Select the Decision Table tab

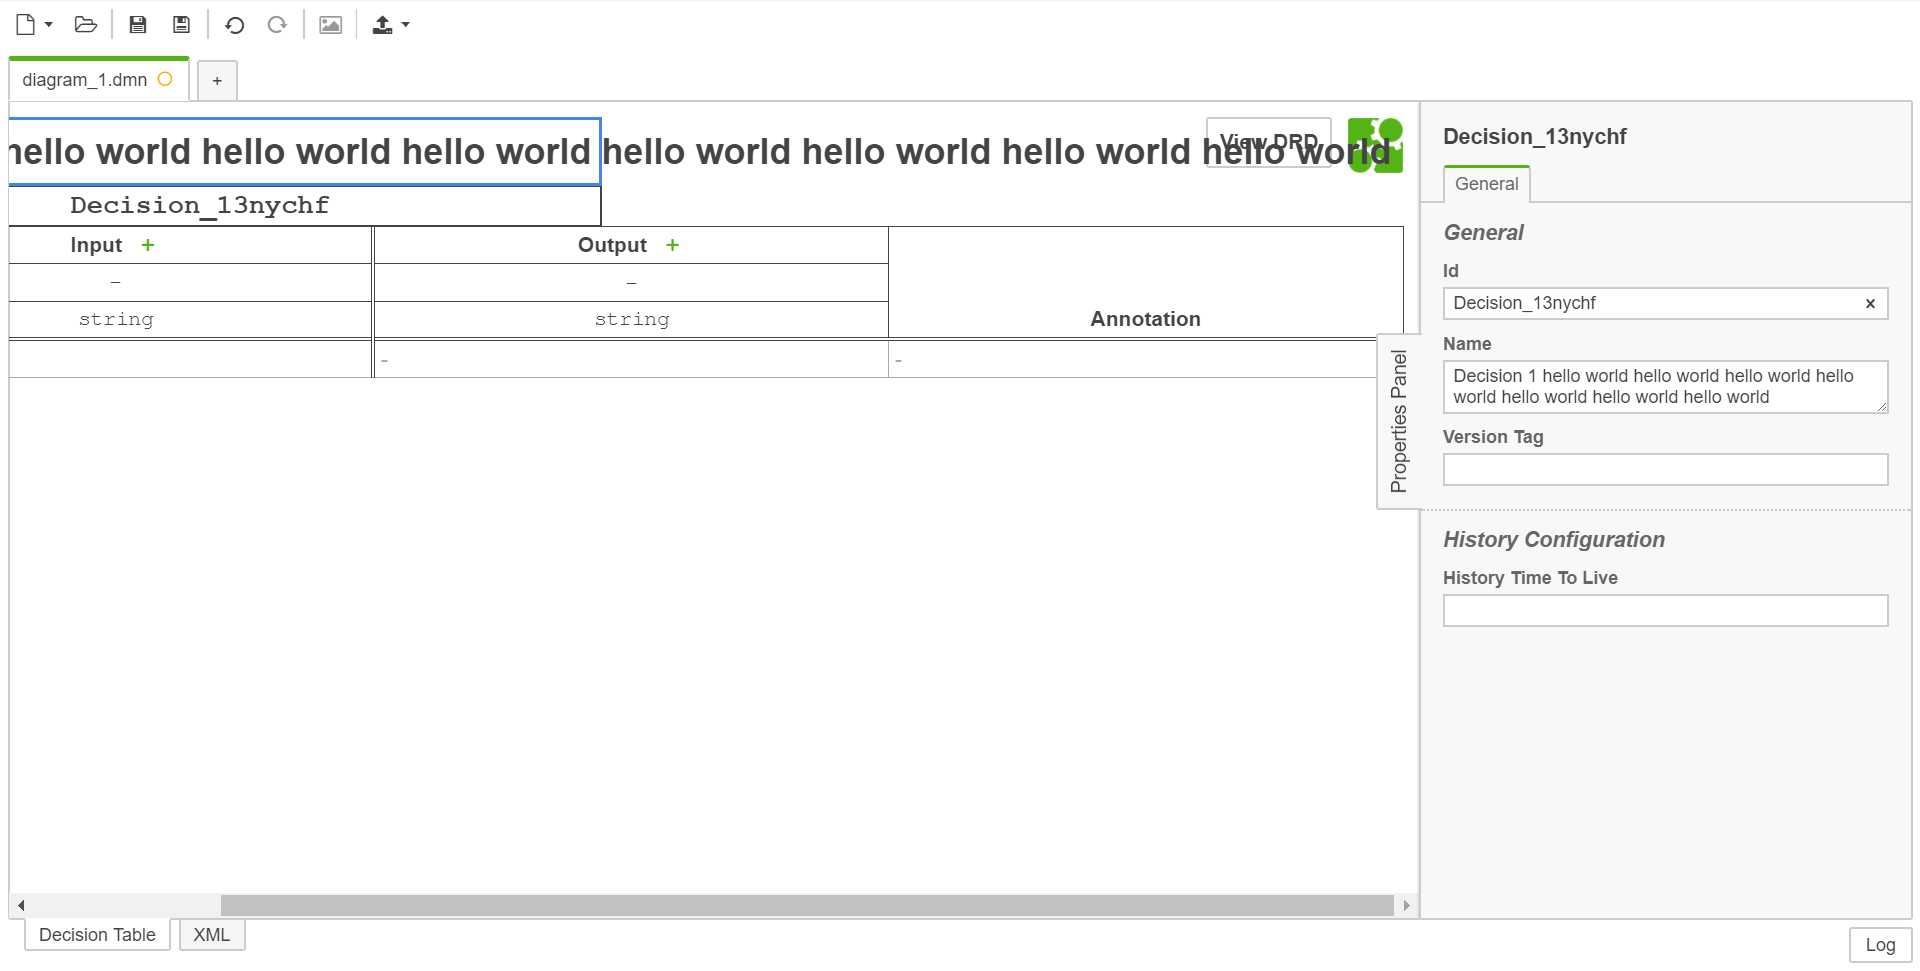click(x=96, y=934)
